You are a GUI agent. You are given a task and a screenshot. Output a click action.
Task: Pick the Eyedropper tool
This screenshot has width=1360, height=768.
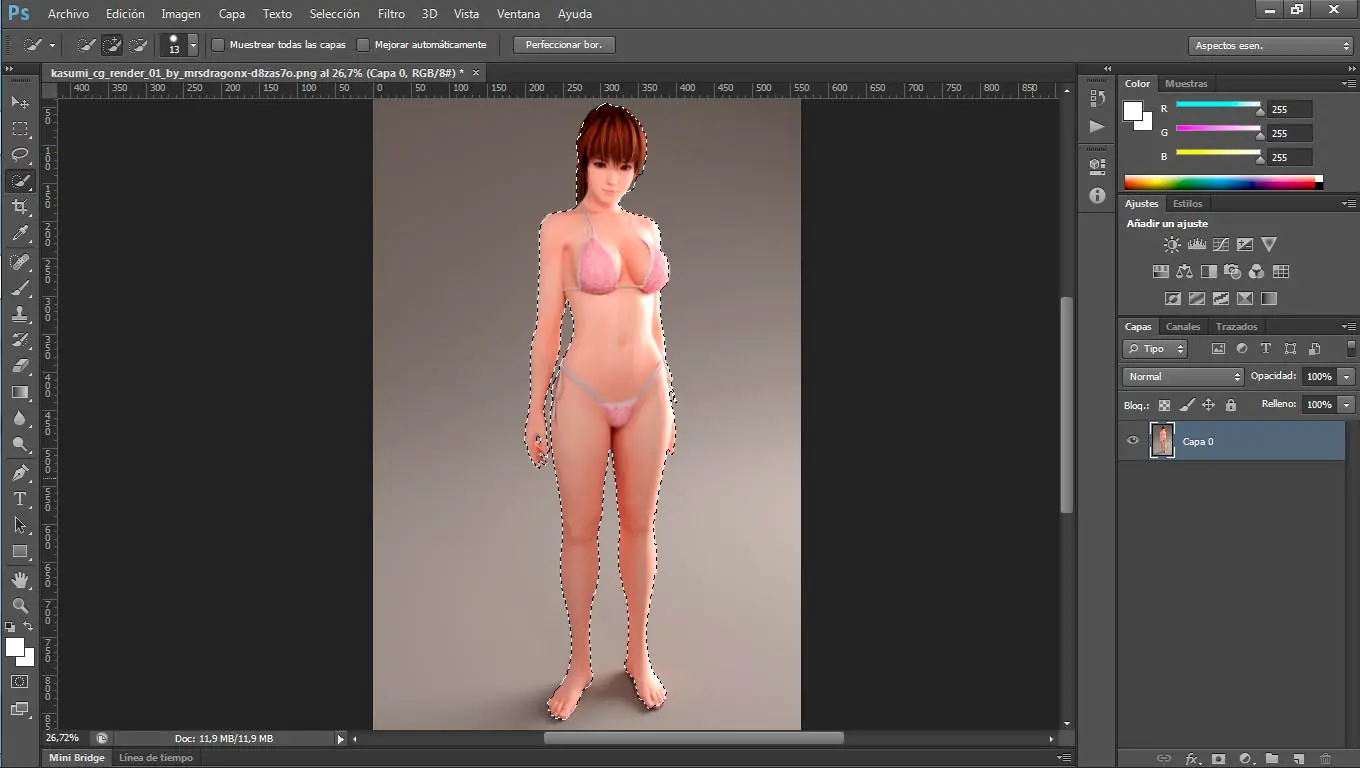20,233
